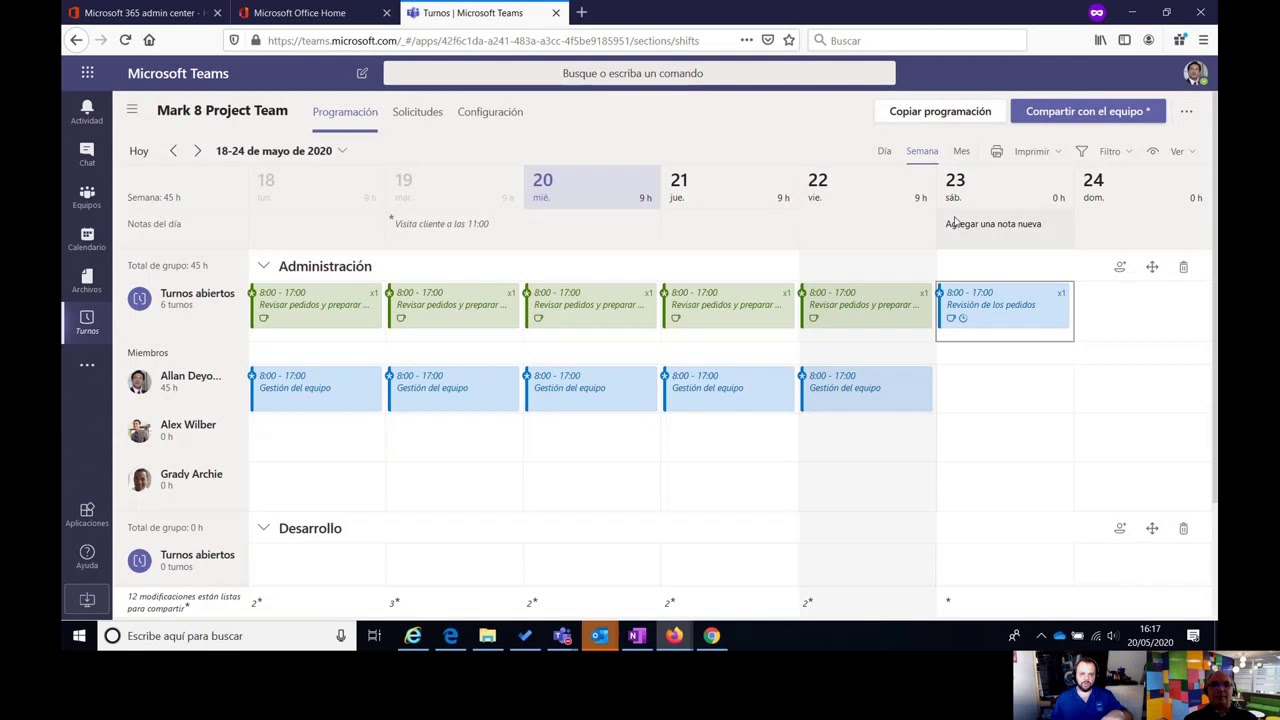Open the Teams app launcher waffle
The width and height of the screenshot is (1280, 720).
click(87, 73)
